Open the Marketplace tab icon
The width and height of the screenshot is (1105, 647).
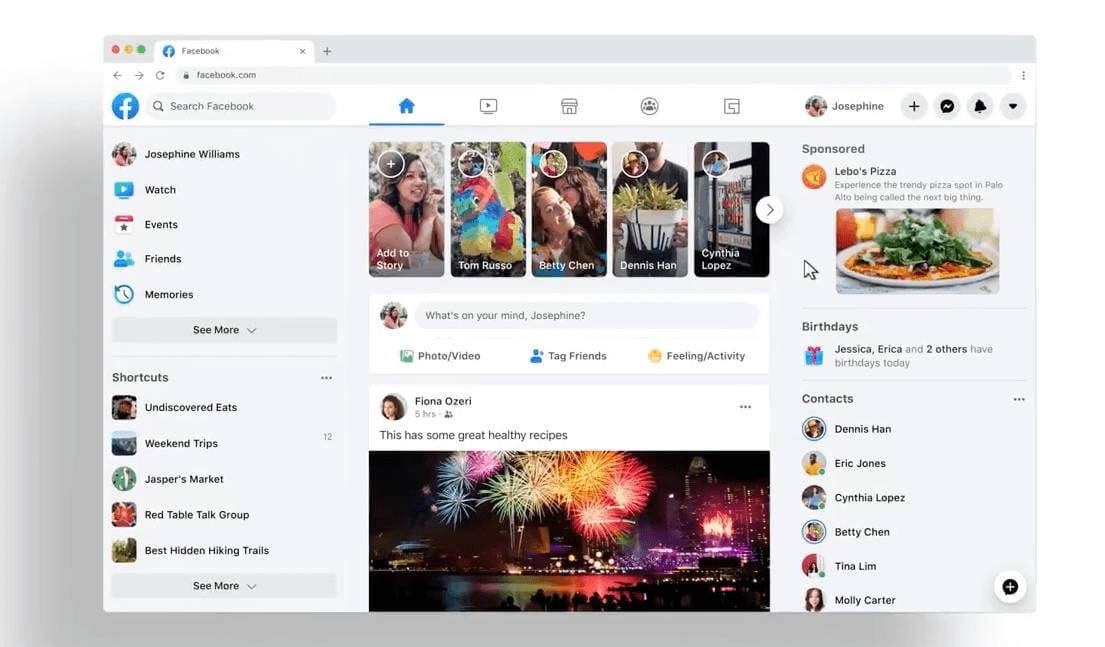[x=569, y=106]
